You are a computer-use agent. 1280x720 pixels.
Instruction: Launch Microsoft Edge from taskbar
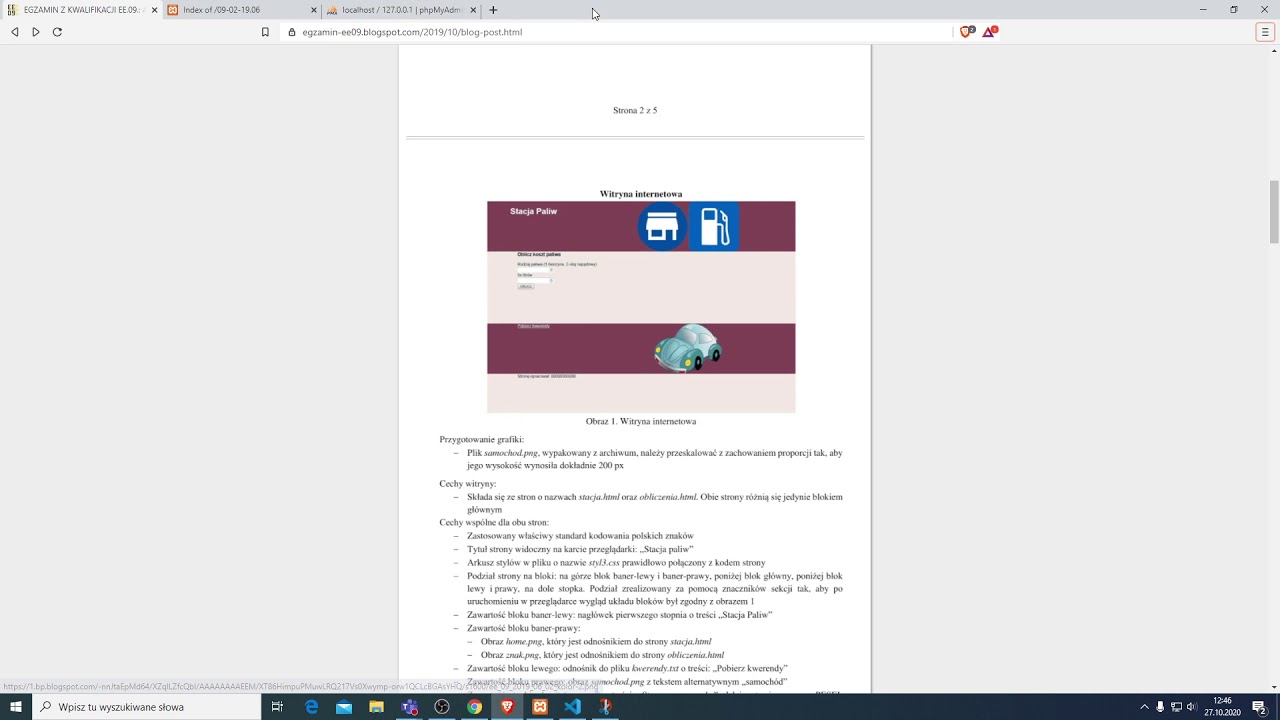[x=311, y=707]
